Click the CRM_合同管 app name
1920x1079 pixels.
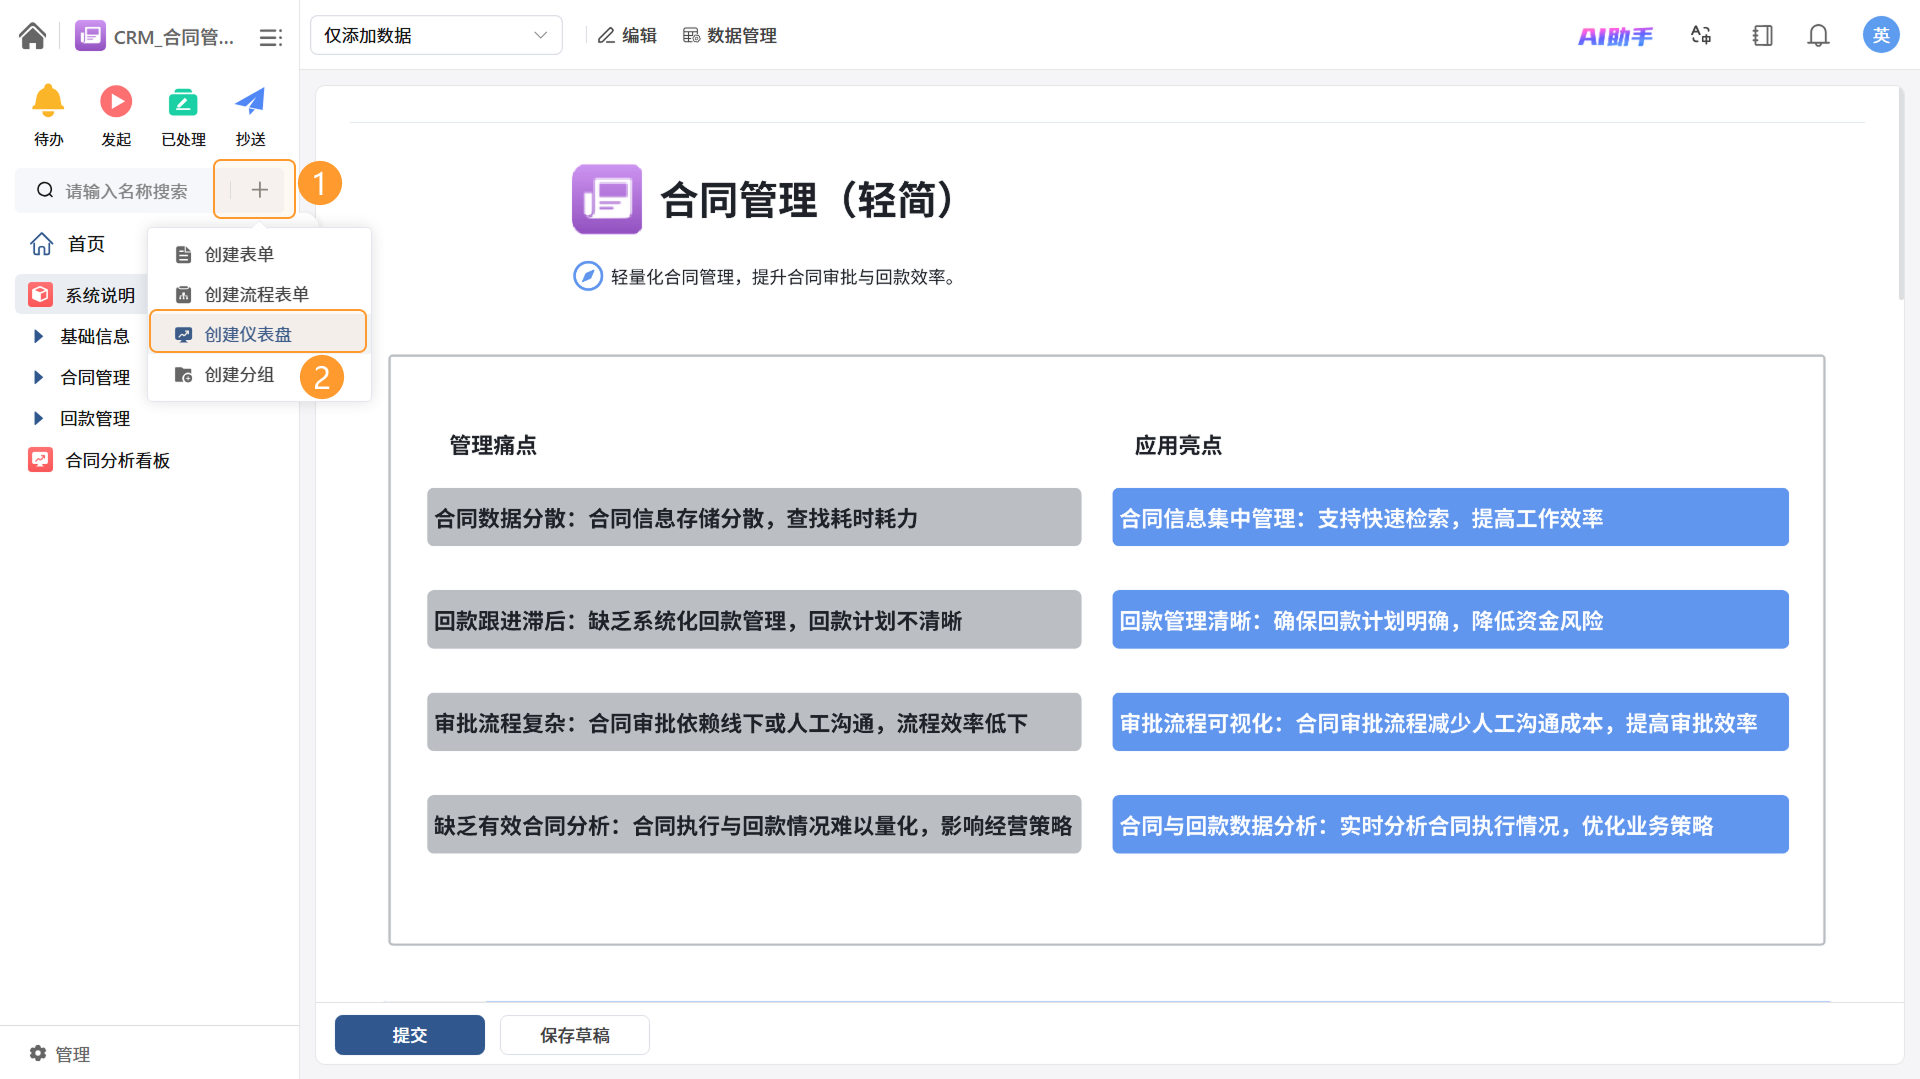coord(174,37)
